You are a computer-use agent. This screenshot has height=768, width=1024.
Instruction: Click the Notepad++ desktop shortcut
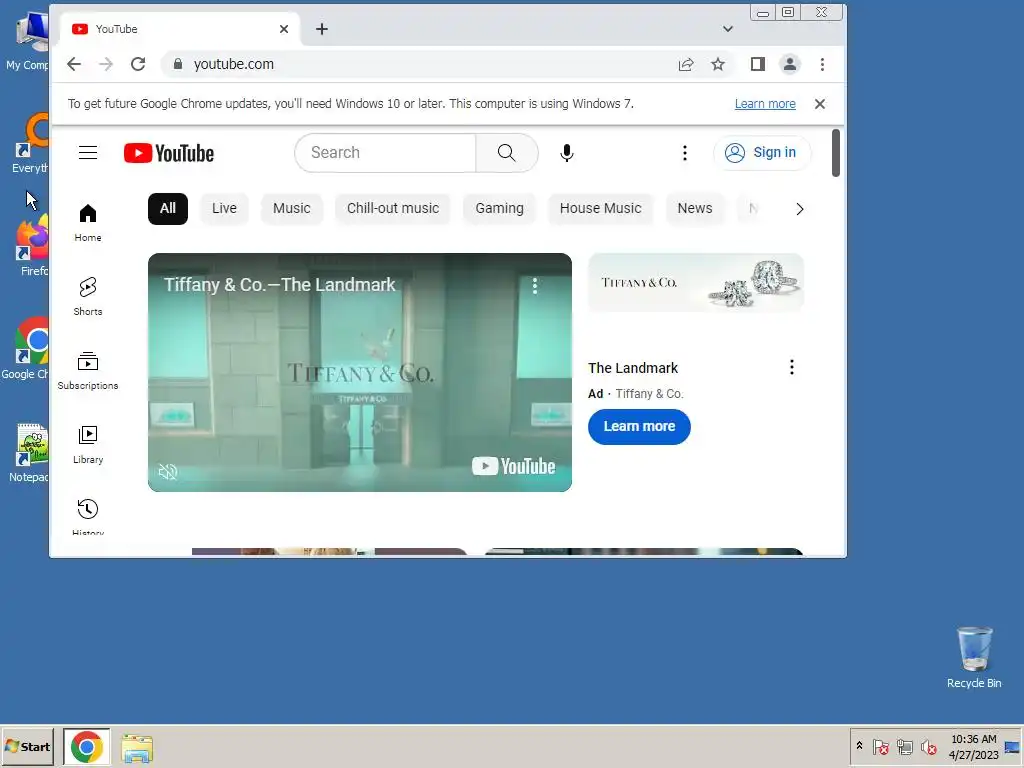31,453
